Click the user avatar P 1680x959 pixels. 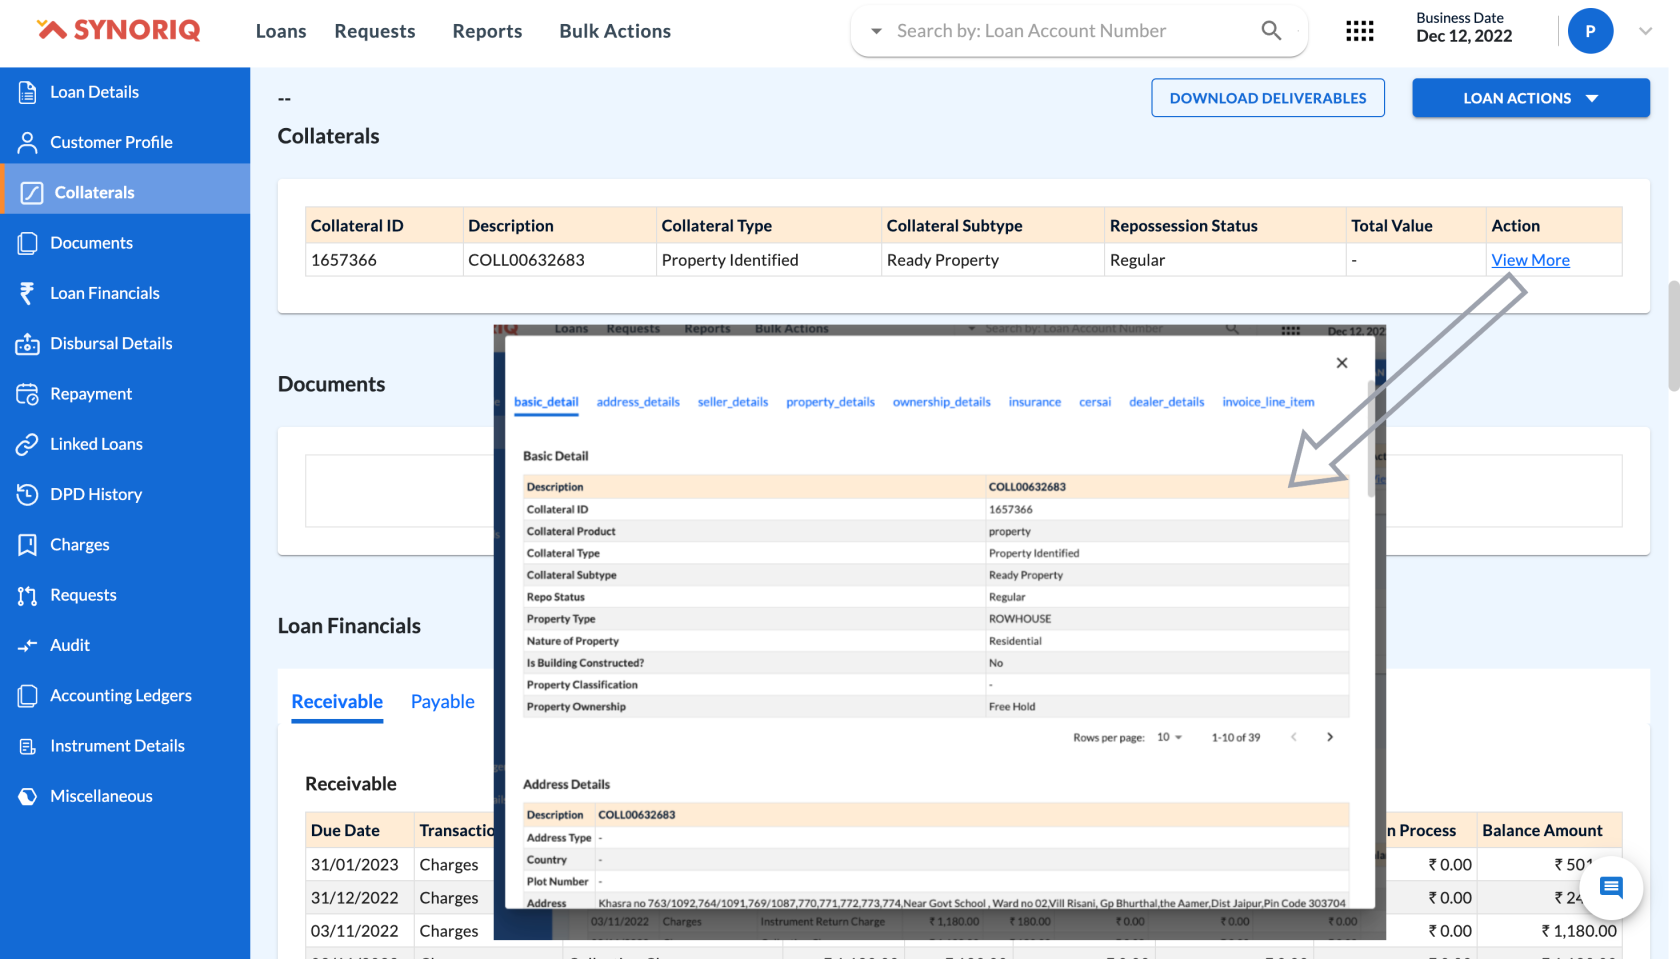click(x=1590, y=31)
